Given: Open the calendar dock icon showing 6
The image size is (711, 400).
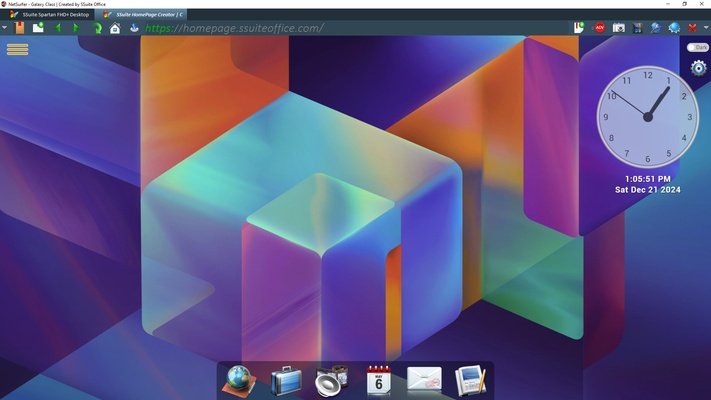Looking at the screenshot, I should point(379,380).
